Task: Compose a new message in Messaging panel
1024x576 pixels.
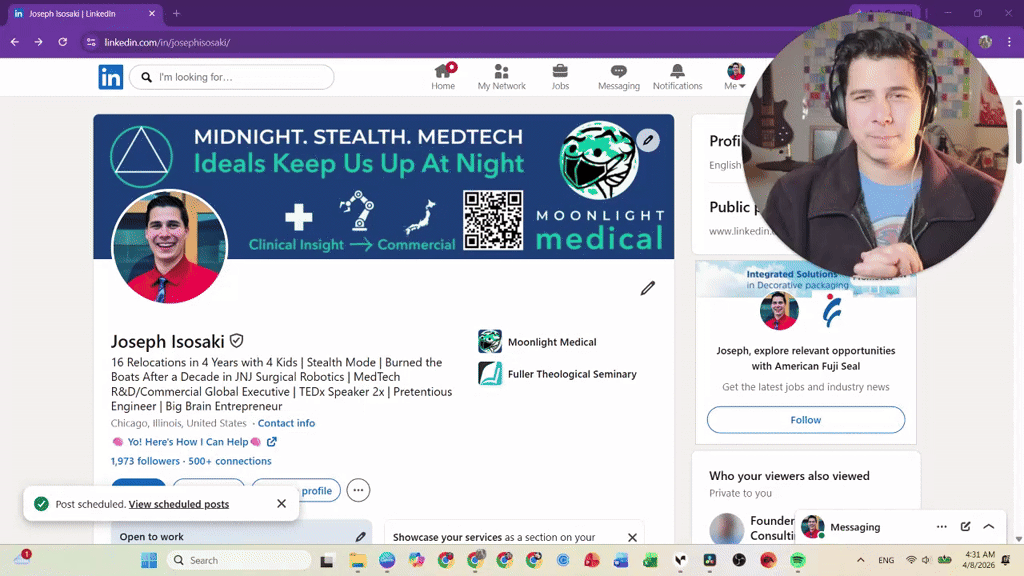Action: click(965, 526)
